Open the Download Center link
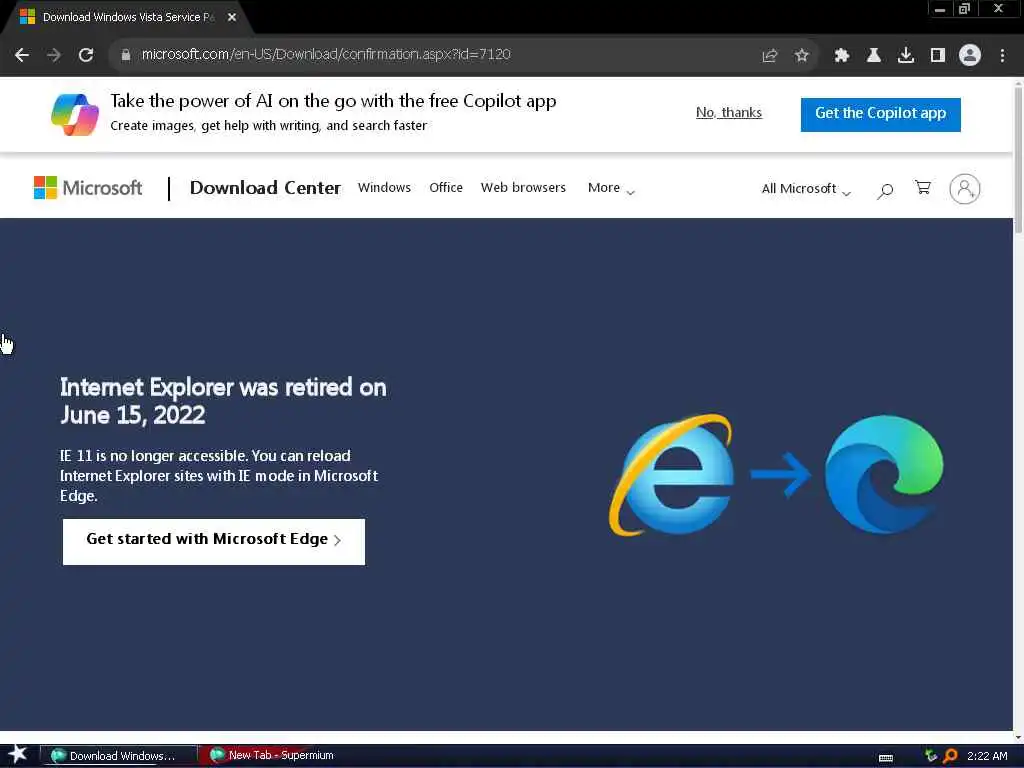This screenshot has width=1024, height=768. click(x=265, y=188)
